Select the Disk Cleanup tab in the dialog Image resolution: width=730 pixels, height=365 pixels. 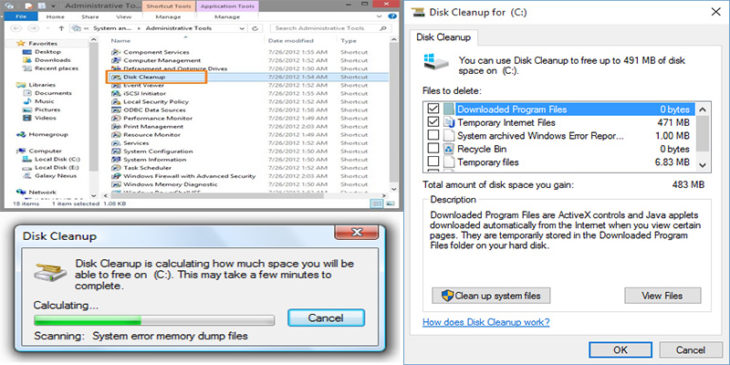click(x=443, y=37)
